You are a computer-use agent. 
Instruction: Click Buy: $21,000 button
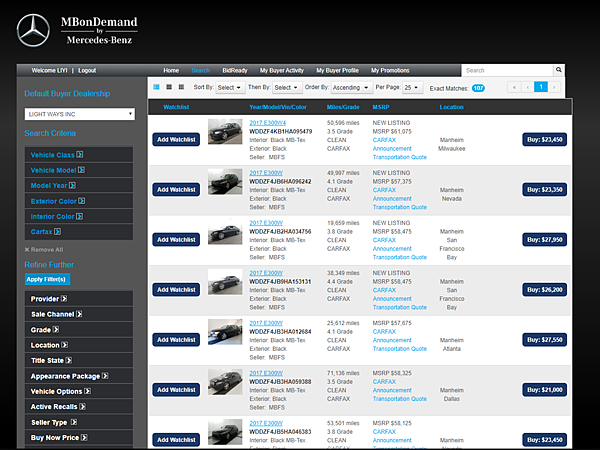pyautogui.click(x=545, y=390)
